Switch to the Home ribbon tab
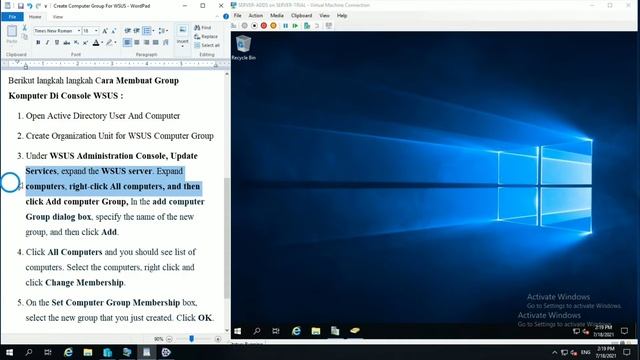This screenshot has width=640, height=360. coord(35,17)
